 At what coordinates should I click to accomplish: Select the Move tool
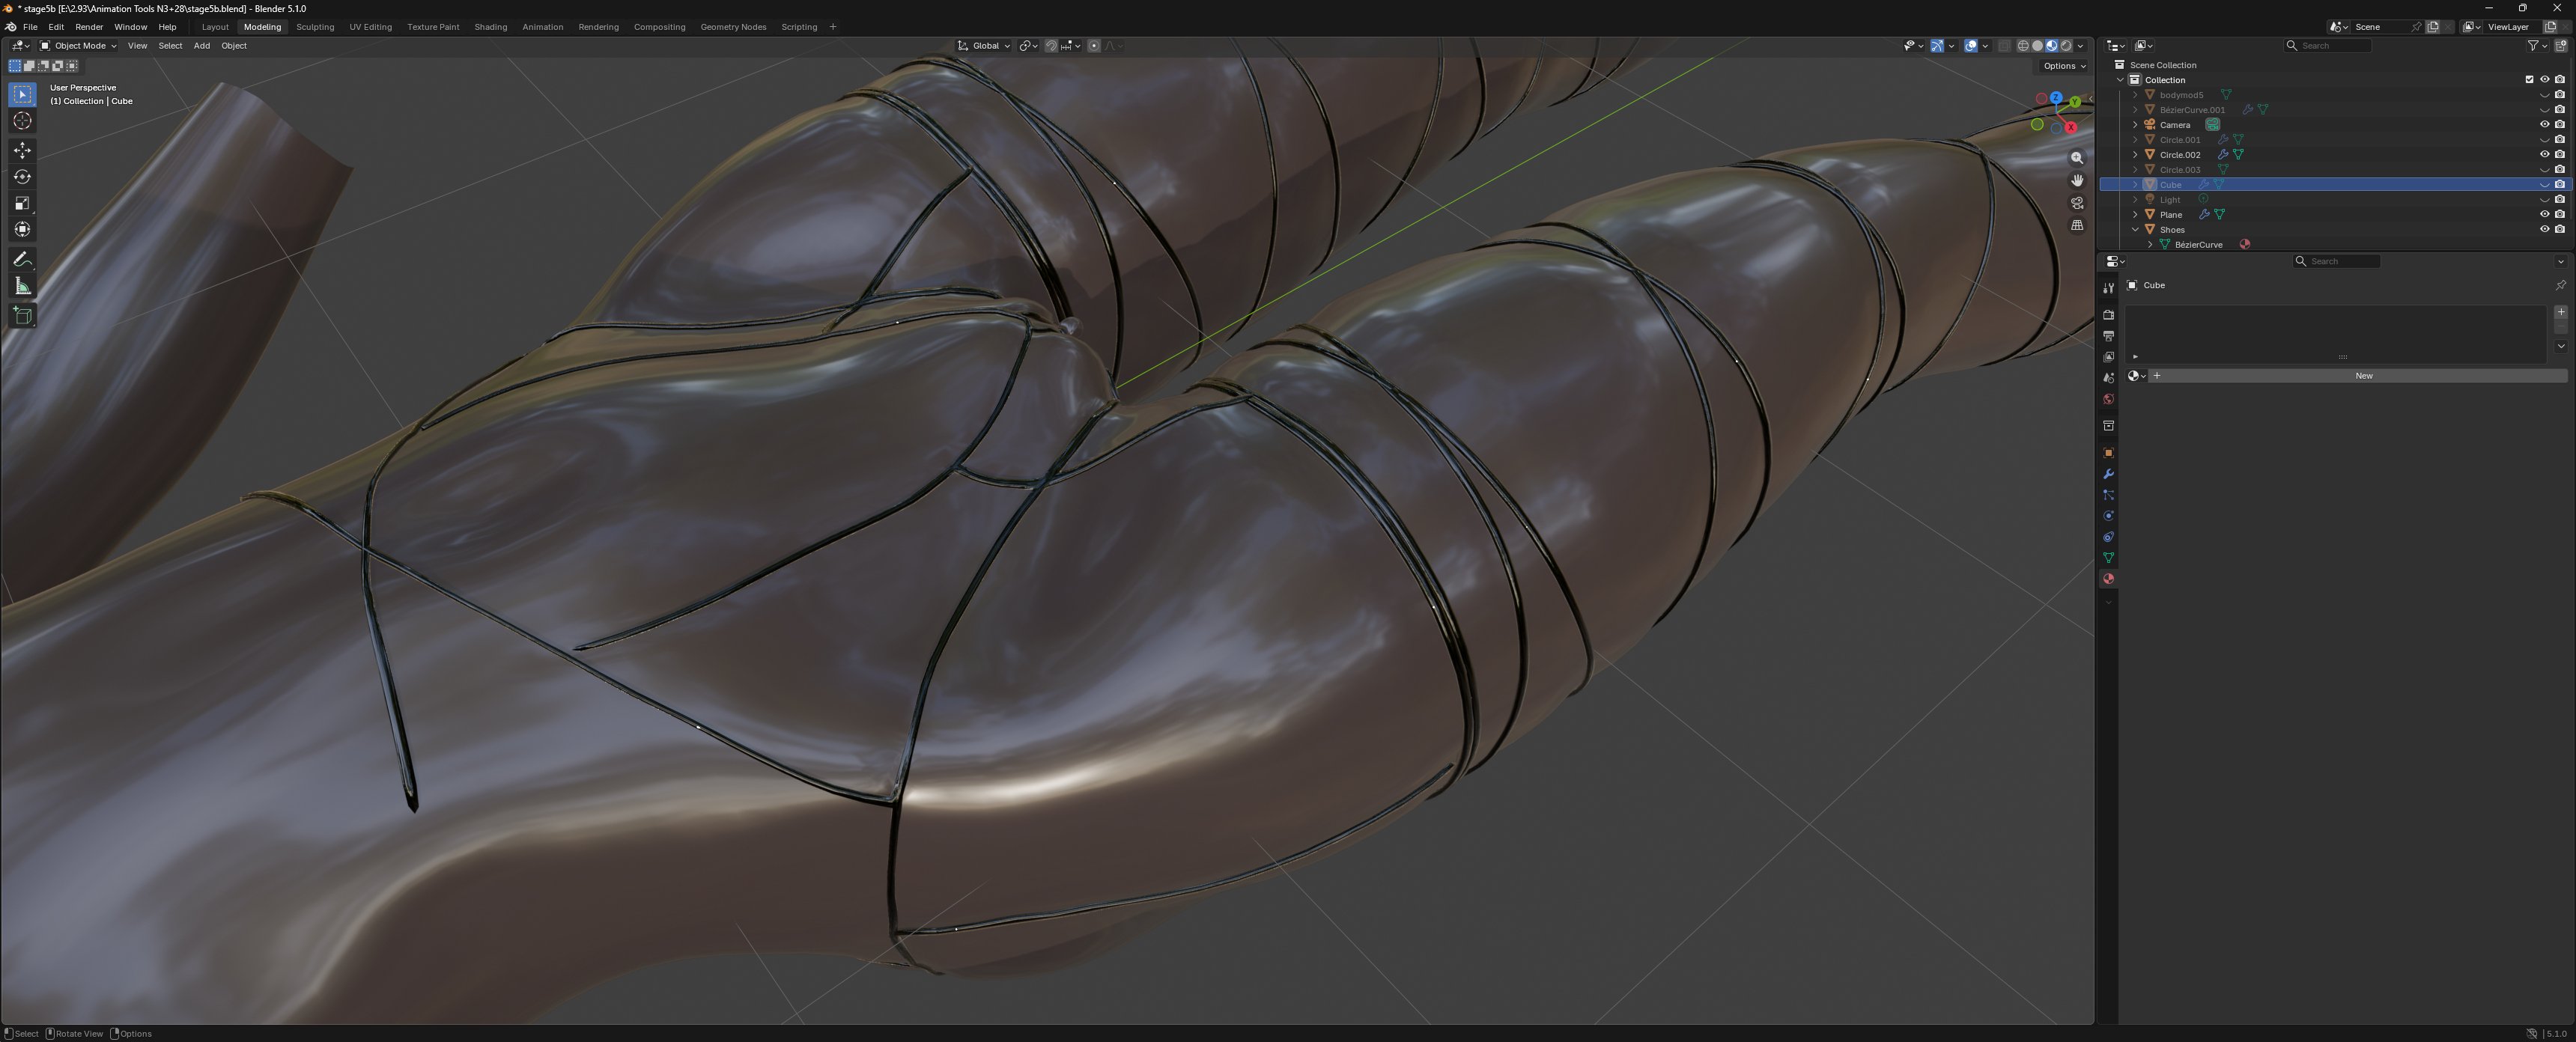(x=22, y=150)
